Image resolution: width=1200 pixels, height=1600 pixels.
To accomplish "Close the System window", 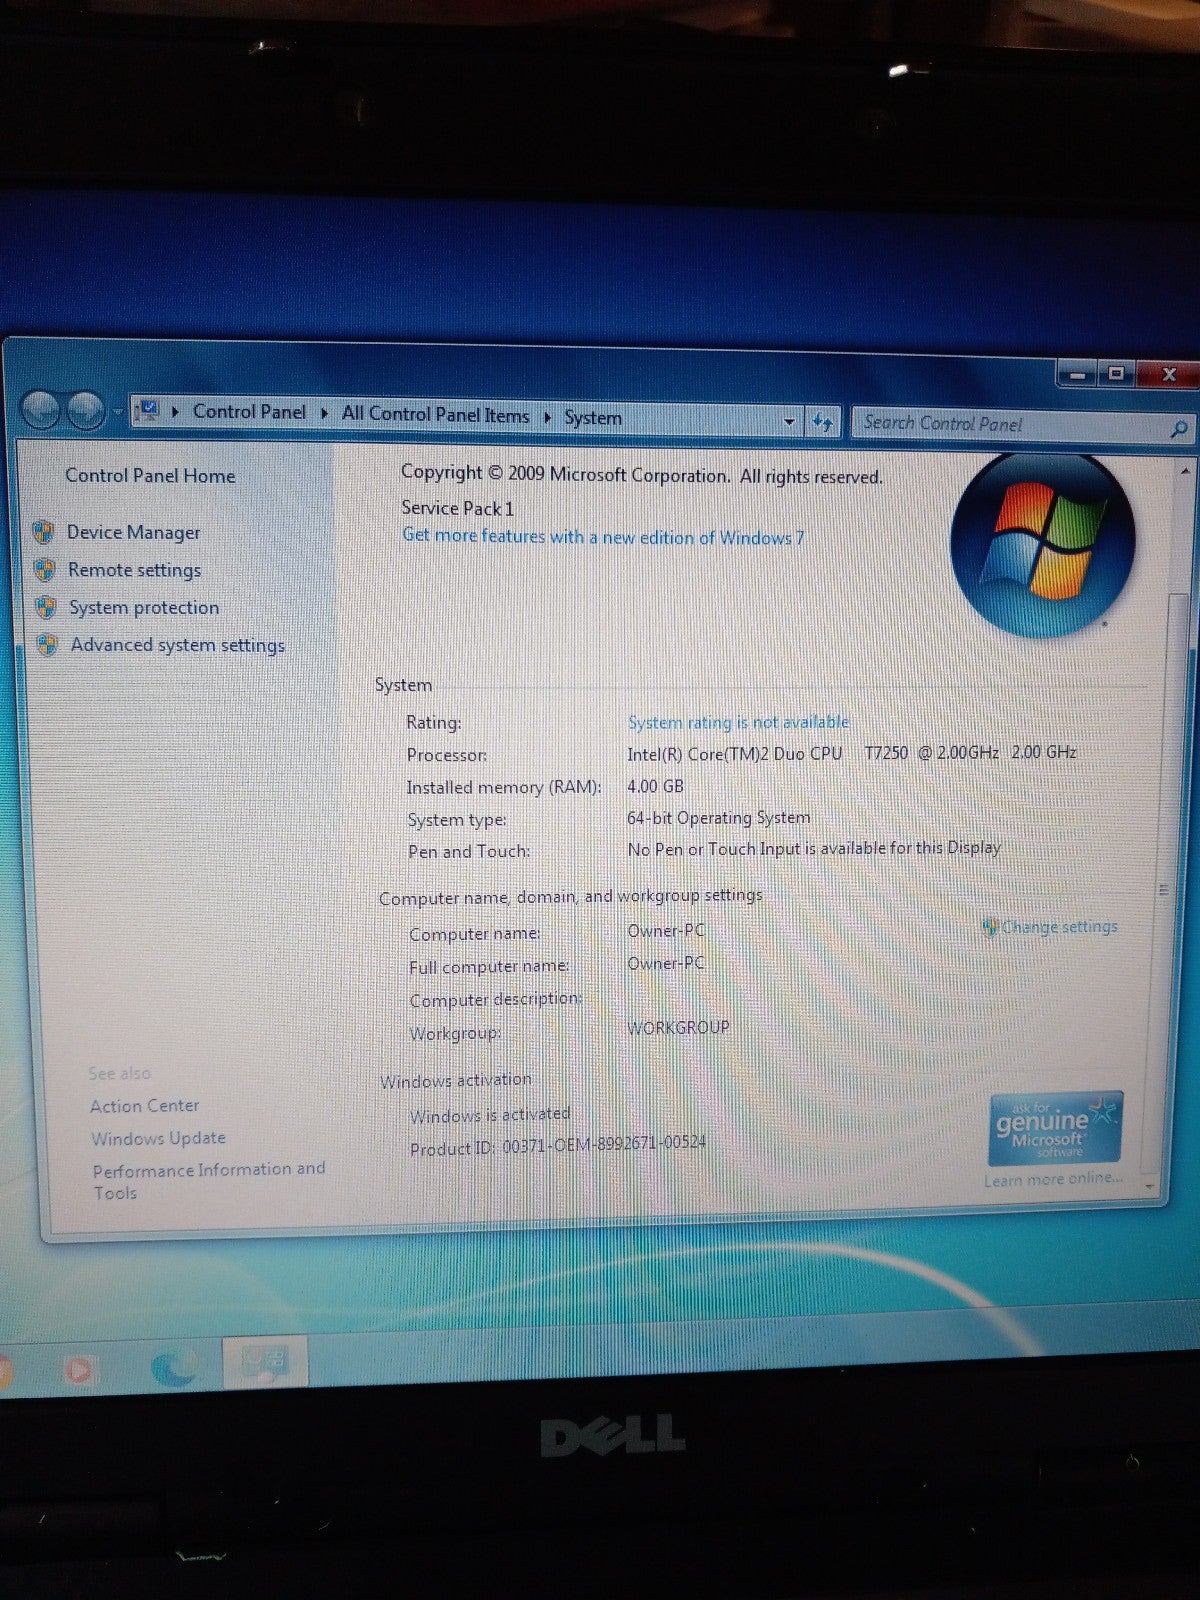I will (1168, 375).
